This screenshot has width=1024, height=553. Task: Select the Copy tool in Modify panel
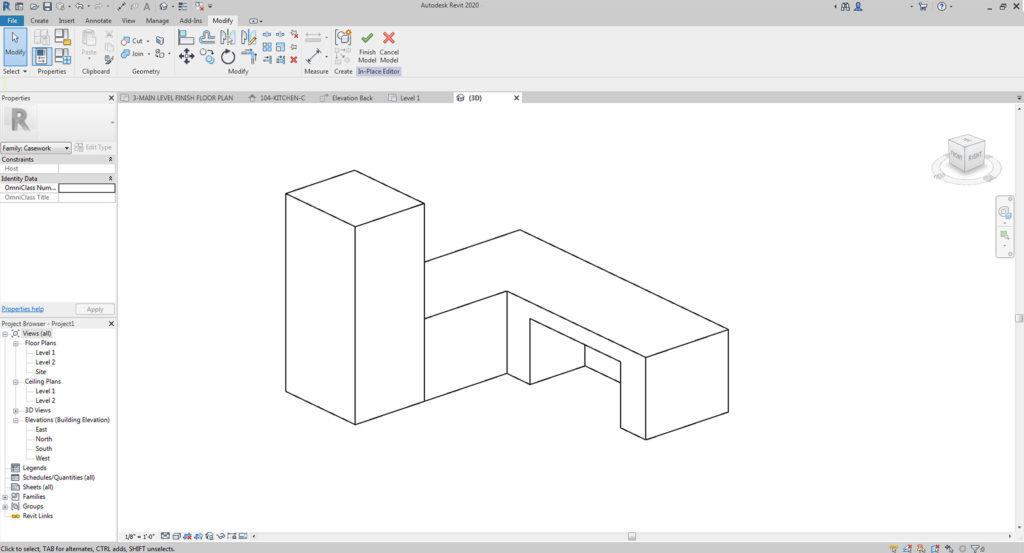[207, 57]
